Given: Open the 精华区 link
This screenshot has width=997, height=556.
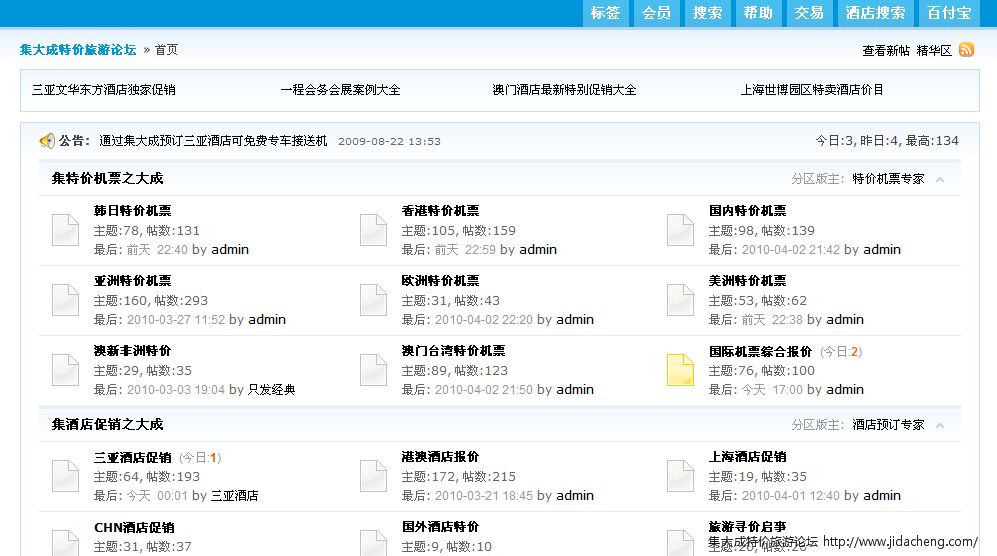Looking at the screenshot, I should pos(934,50).
